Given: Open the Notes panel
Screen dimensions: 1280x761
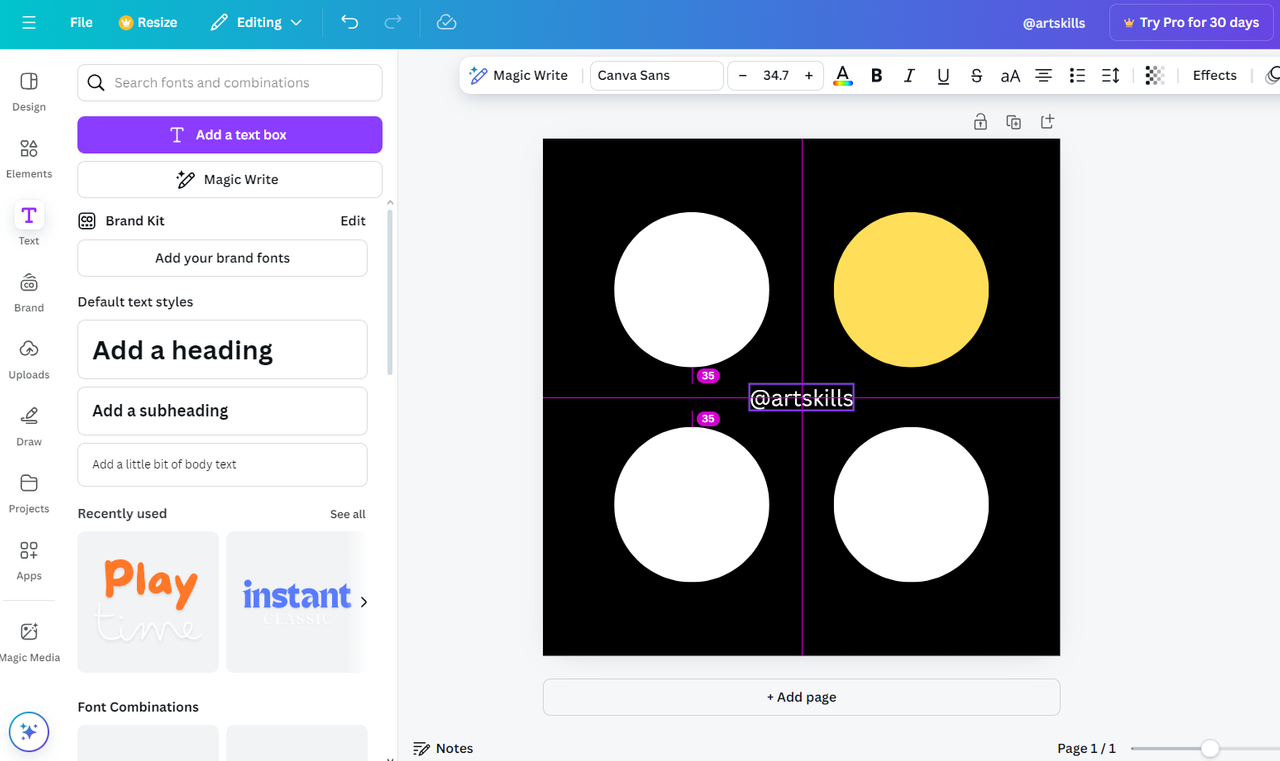Looking at the screenshot, I should (443, 748).
